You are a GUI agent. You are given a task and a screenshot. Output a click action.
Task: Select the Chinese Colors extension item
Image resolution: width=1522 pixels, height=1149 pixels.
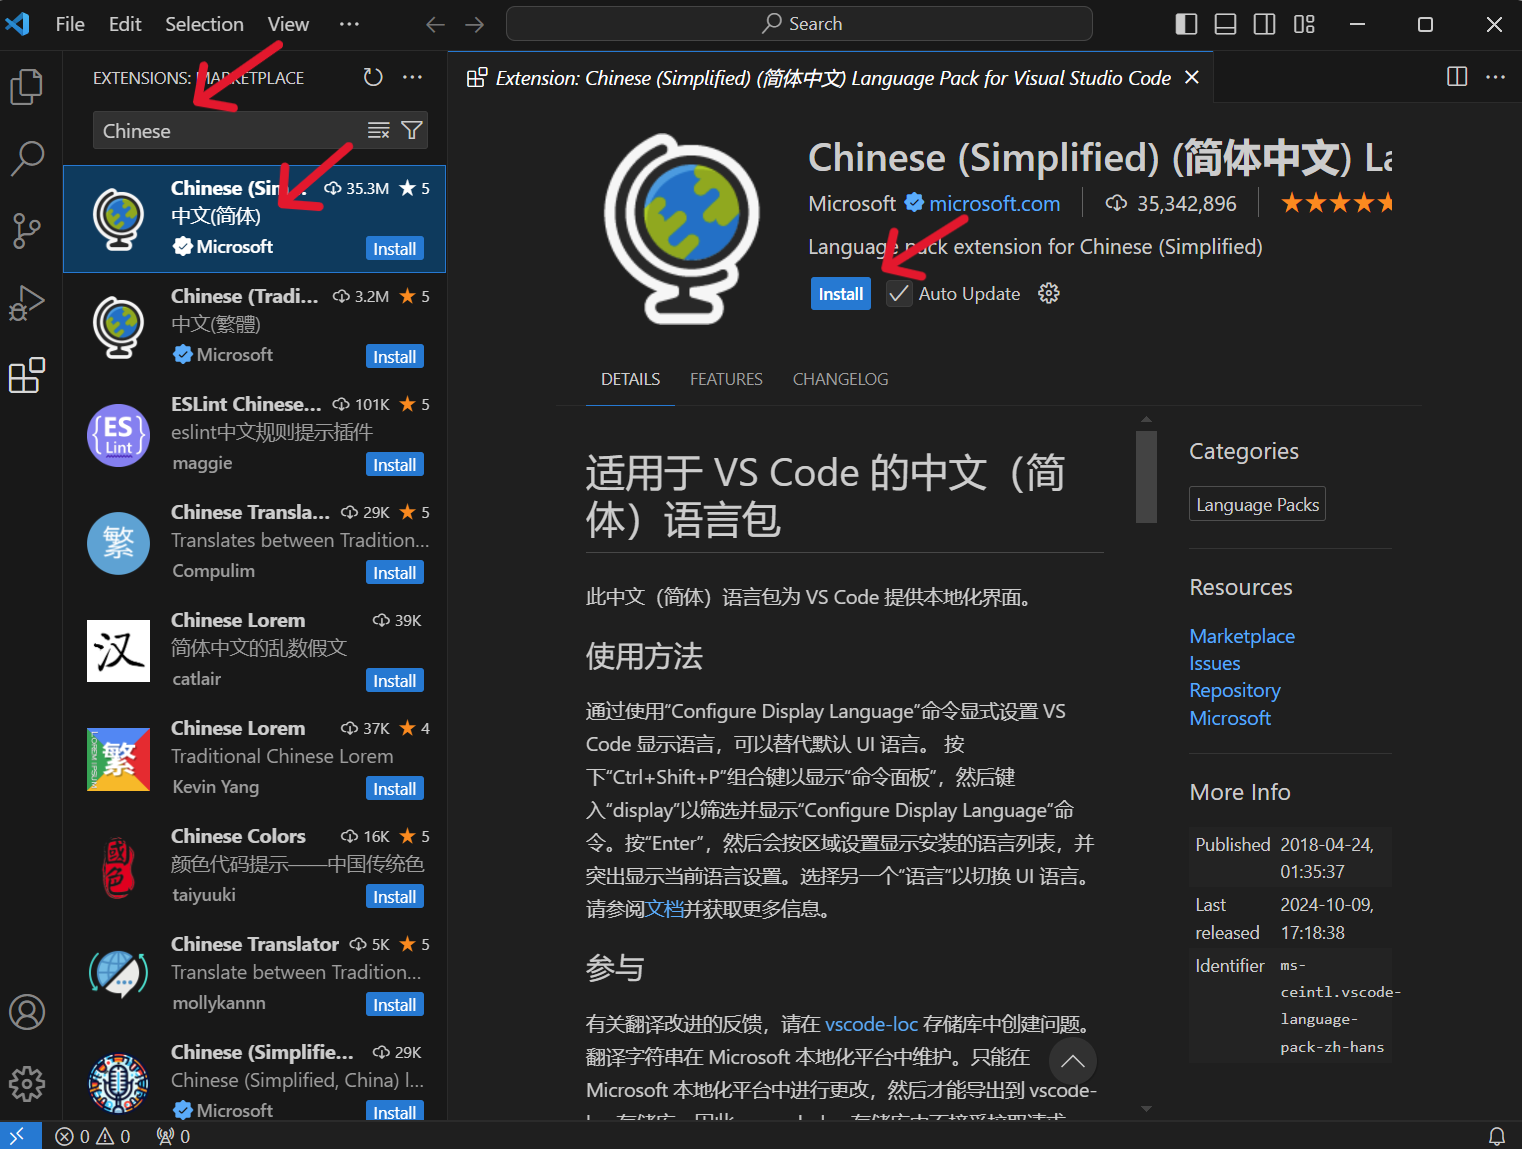pos(254,866)
